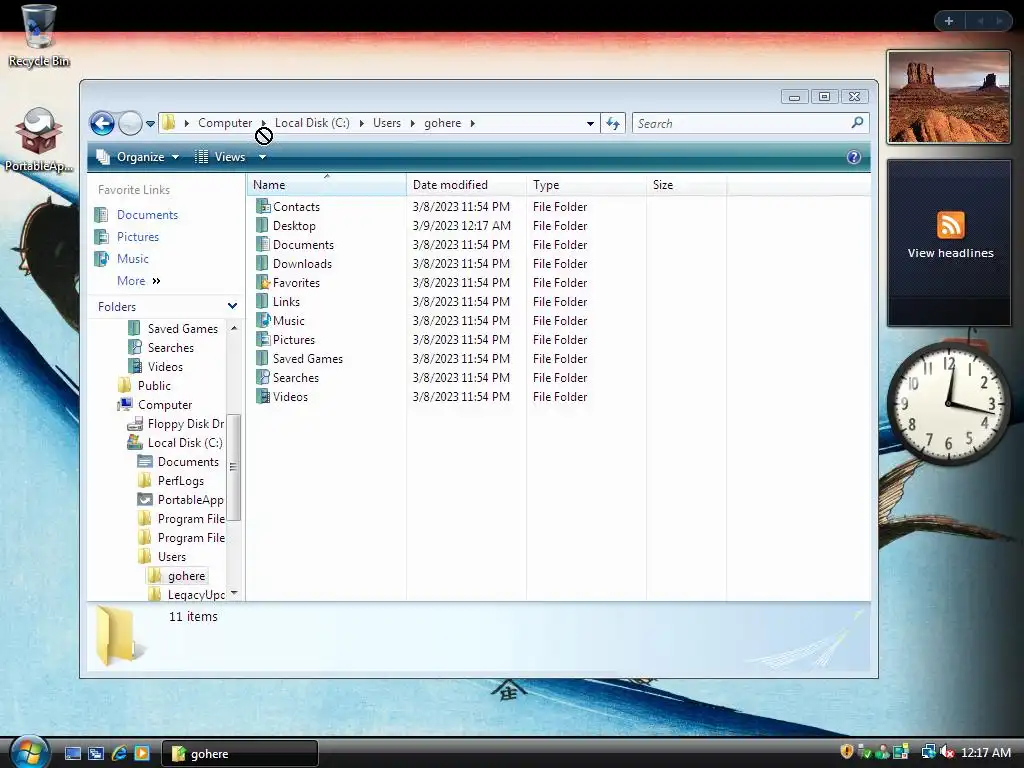
Task: Select Saved Games folder in file list
Action: point(299,359)
